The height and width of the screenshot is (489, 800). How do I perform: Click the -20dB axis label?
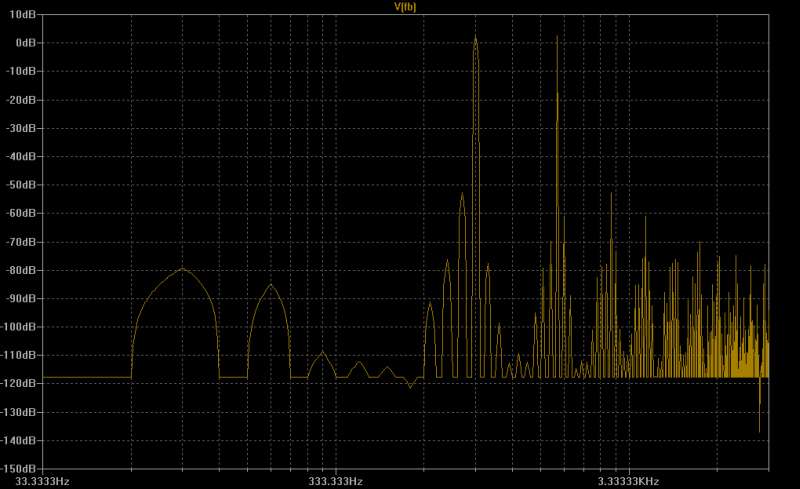21,100
